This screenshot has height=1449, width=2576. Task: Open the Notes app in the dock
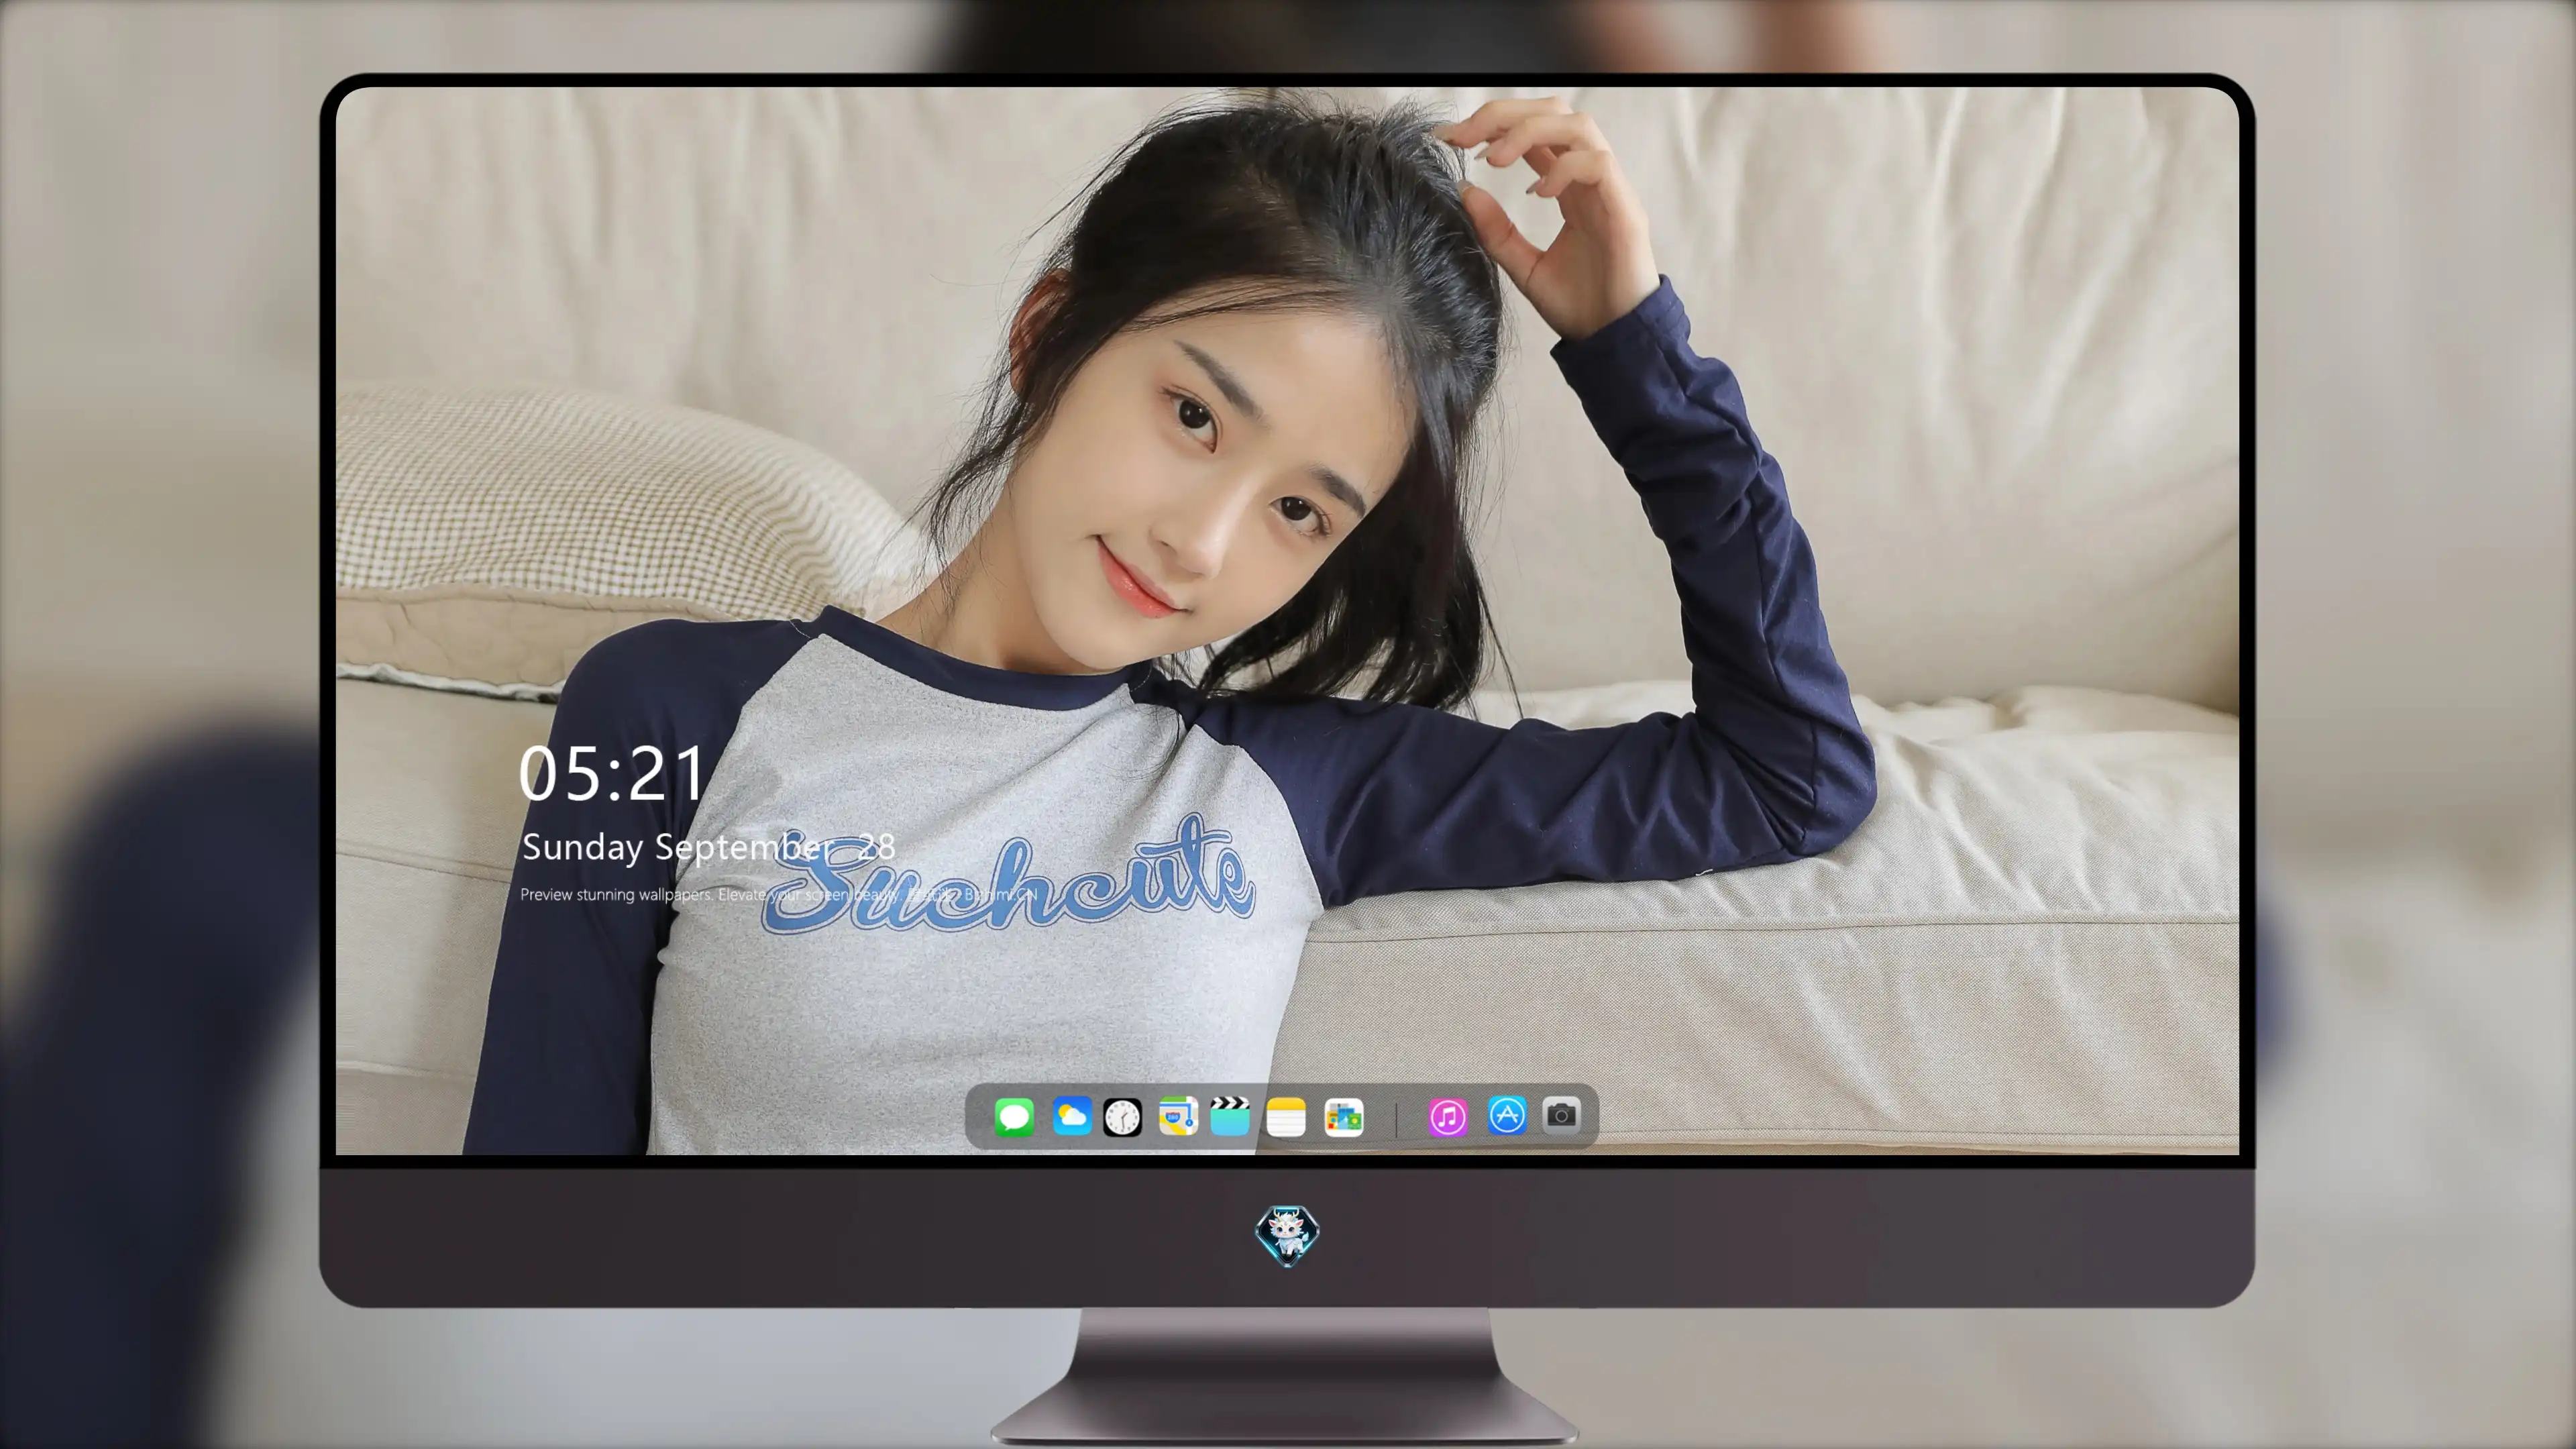pos(1286,1117)
